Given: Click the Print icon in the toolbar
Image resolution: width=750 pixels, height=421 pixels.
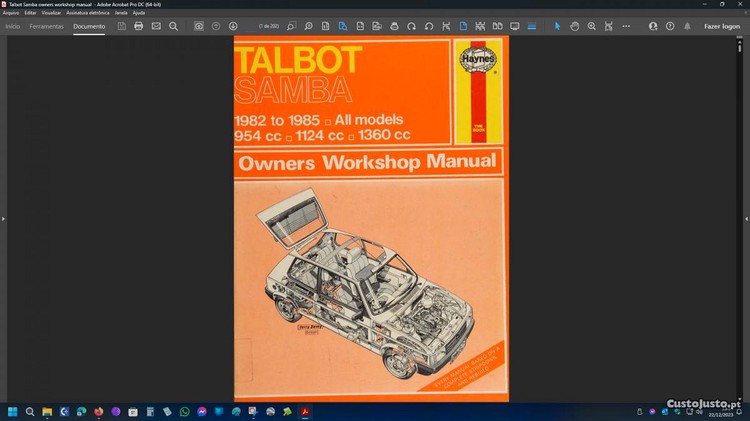Looking at the screenshot, I should click(138, 26).
